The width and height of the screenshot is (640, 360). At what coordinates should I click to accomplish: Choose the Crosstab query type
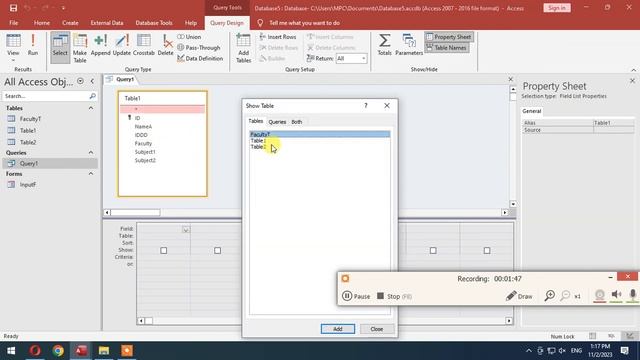point(144,45)
